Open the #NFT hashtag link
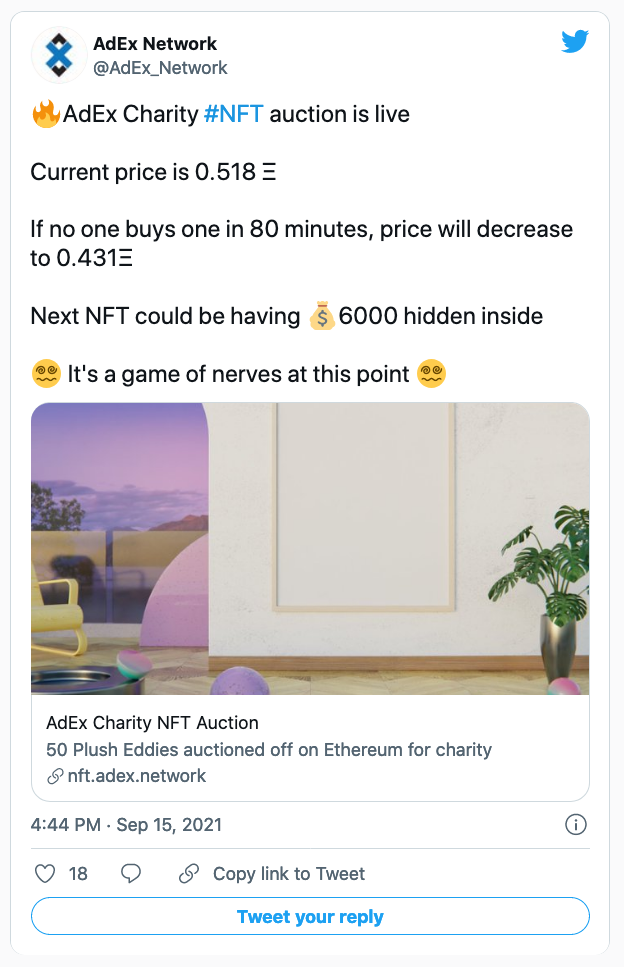 pos(233,114)
